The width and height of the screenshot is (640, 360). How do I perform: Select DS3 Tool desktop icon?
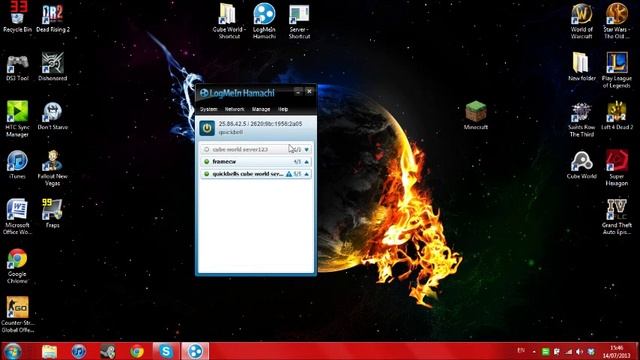17,68
